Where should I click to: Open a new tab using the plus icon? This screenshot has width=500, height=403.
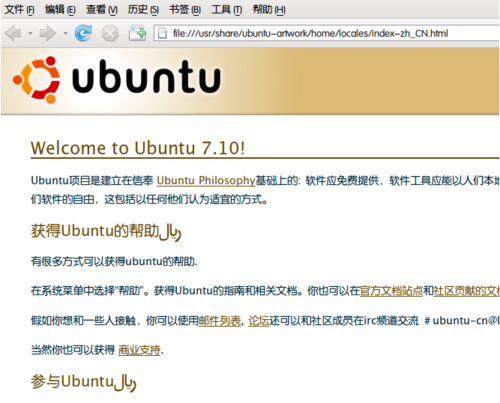[x=138, y=33]
